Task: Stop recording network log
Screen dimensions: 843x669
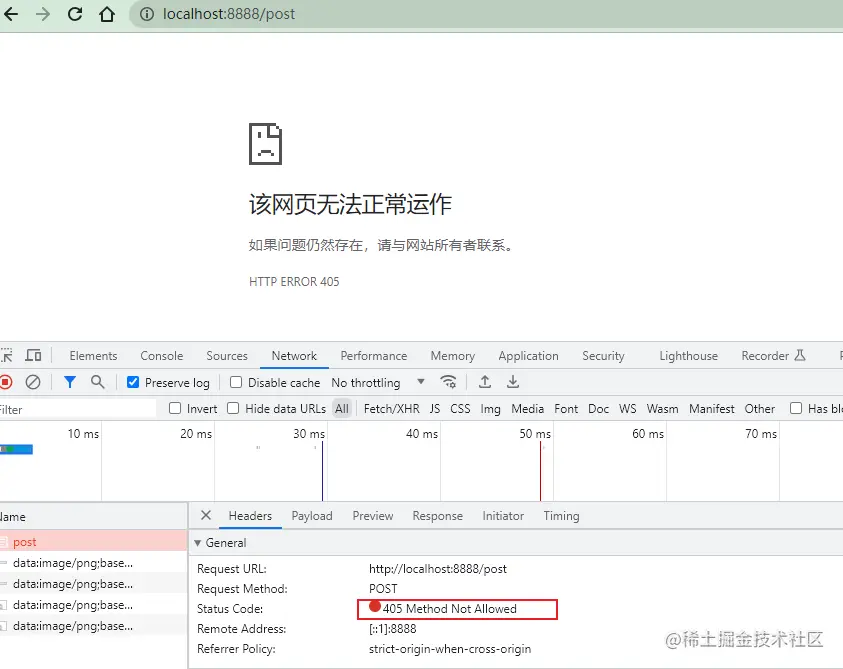Action: 6,382
